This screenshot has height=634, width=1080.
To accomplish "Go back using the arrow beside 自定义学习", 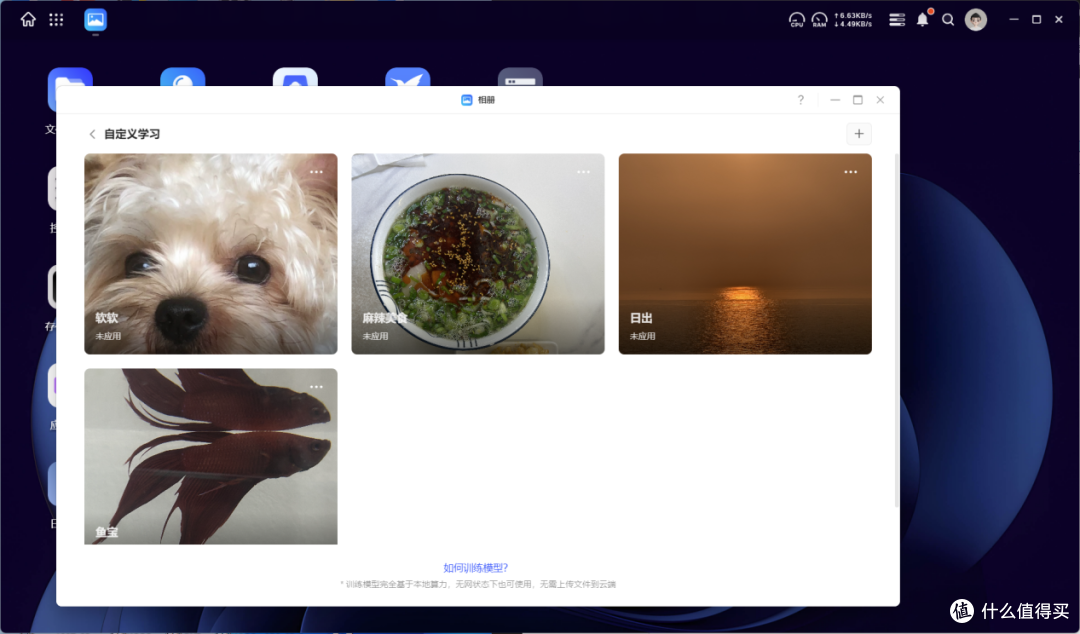I will click(x=92, y=134).
